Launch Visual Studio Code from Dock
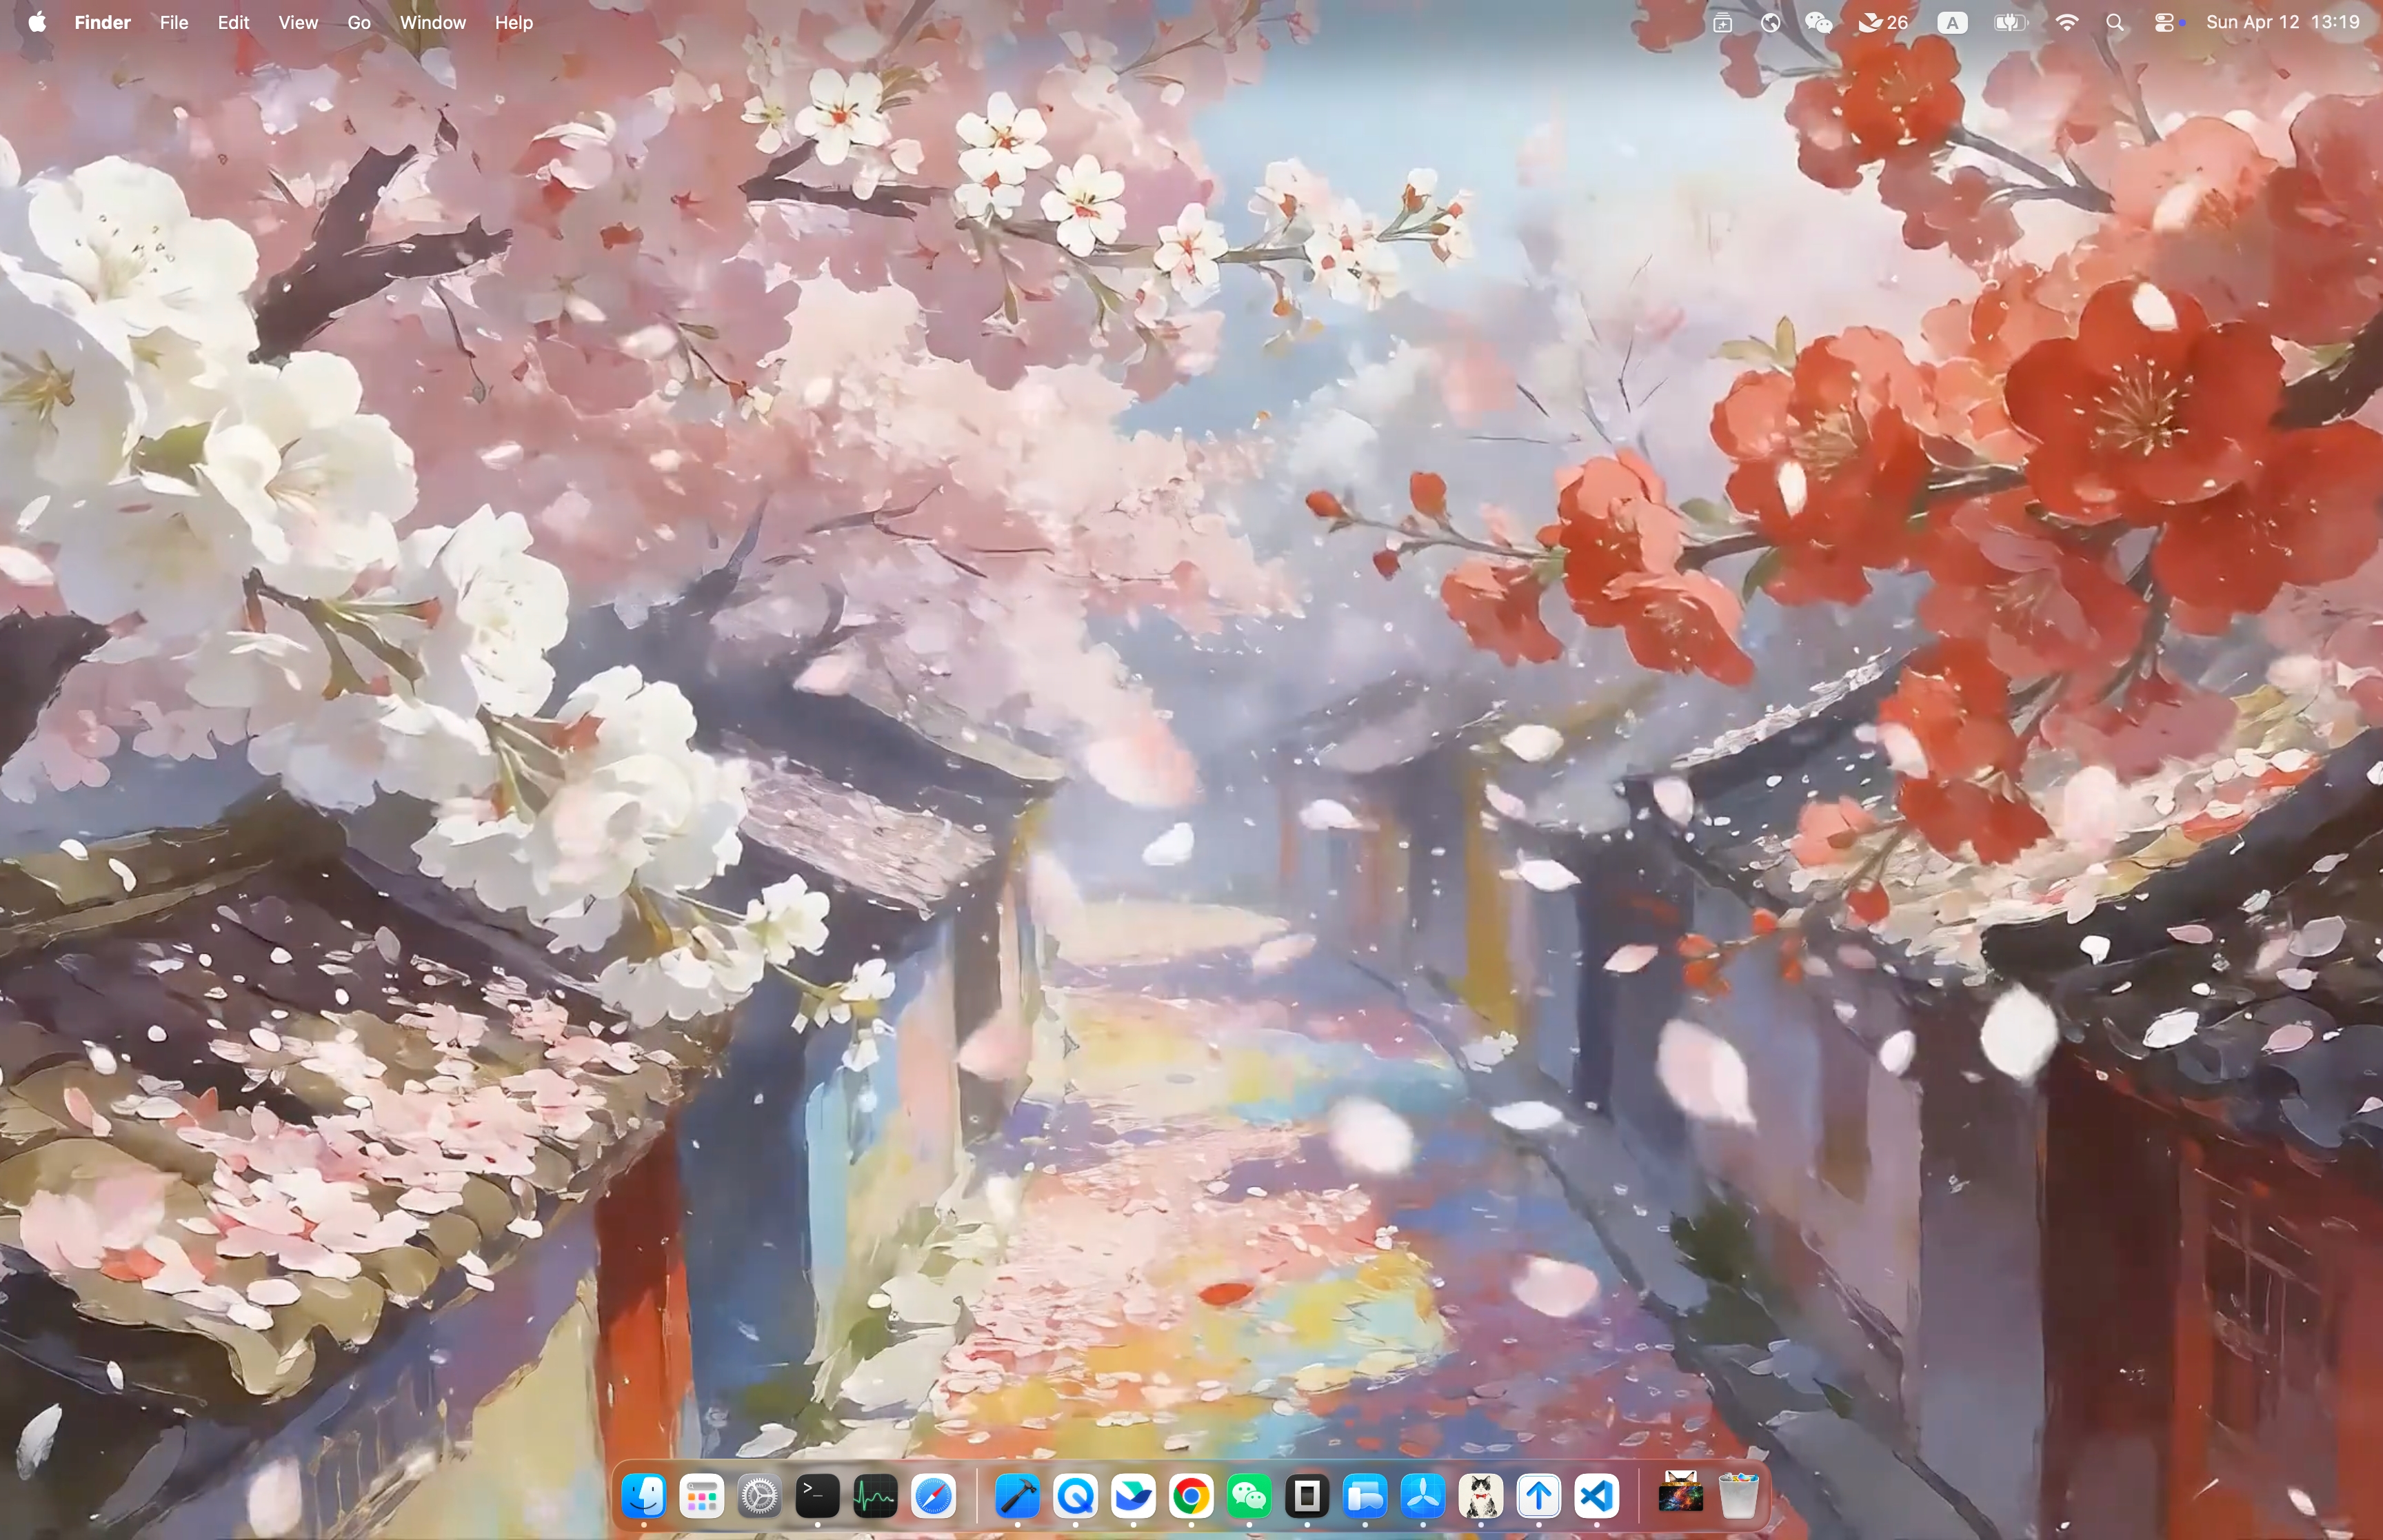The image size is (2383, 1540). point(1597,1497)
